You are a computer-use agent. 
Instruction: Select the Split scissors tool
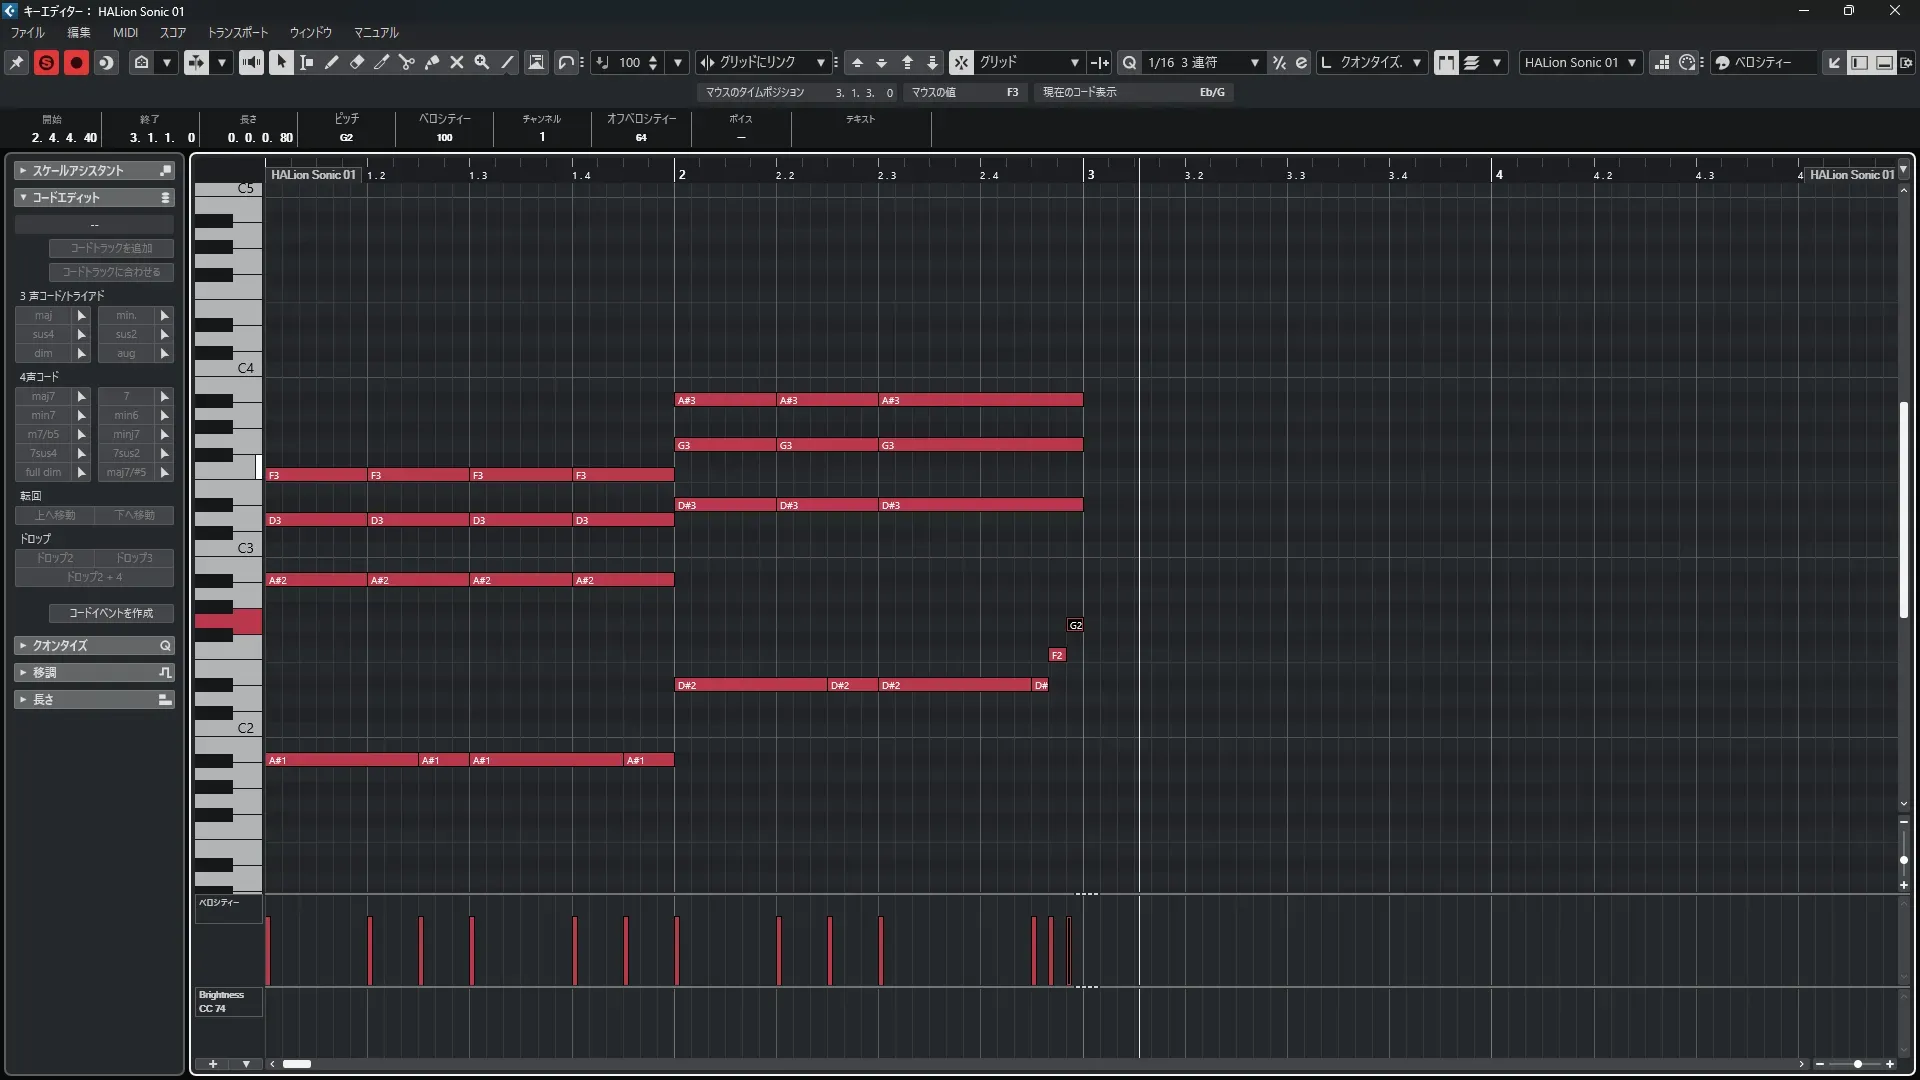(x=407, y=62)
